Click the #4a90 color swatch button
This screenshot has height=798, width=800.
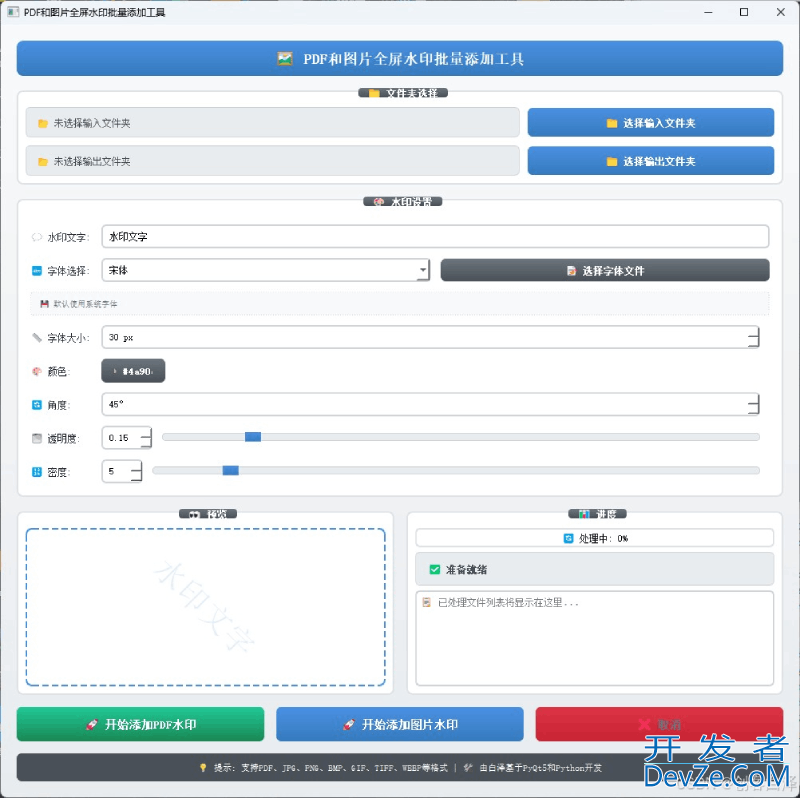(133, 371)
